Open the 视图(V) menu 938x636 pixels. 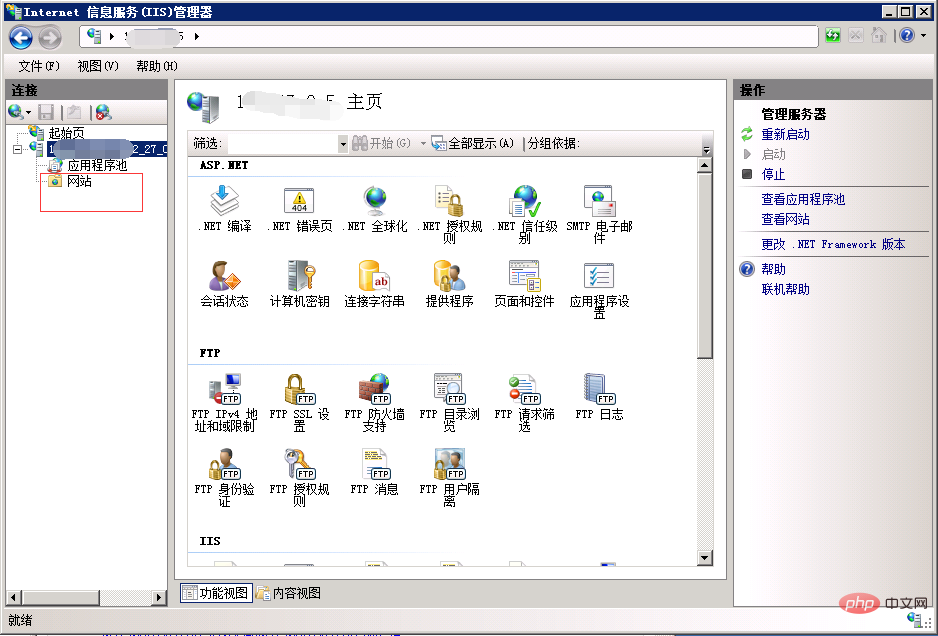98,66
